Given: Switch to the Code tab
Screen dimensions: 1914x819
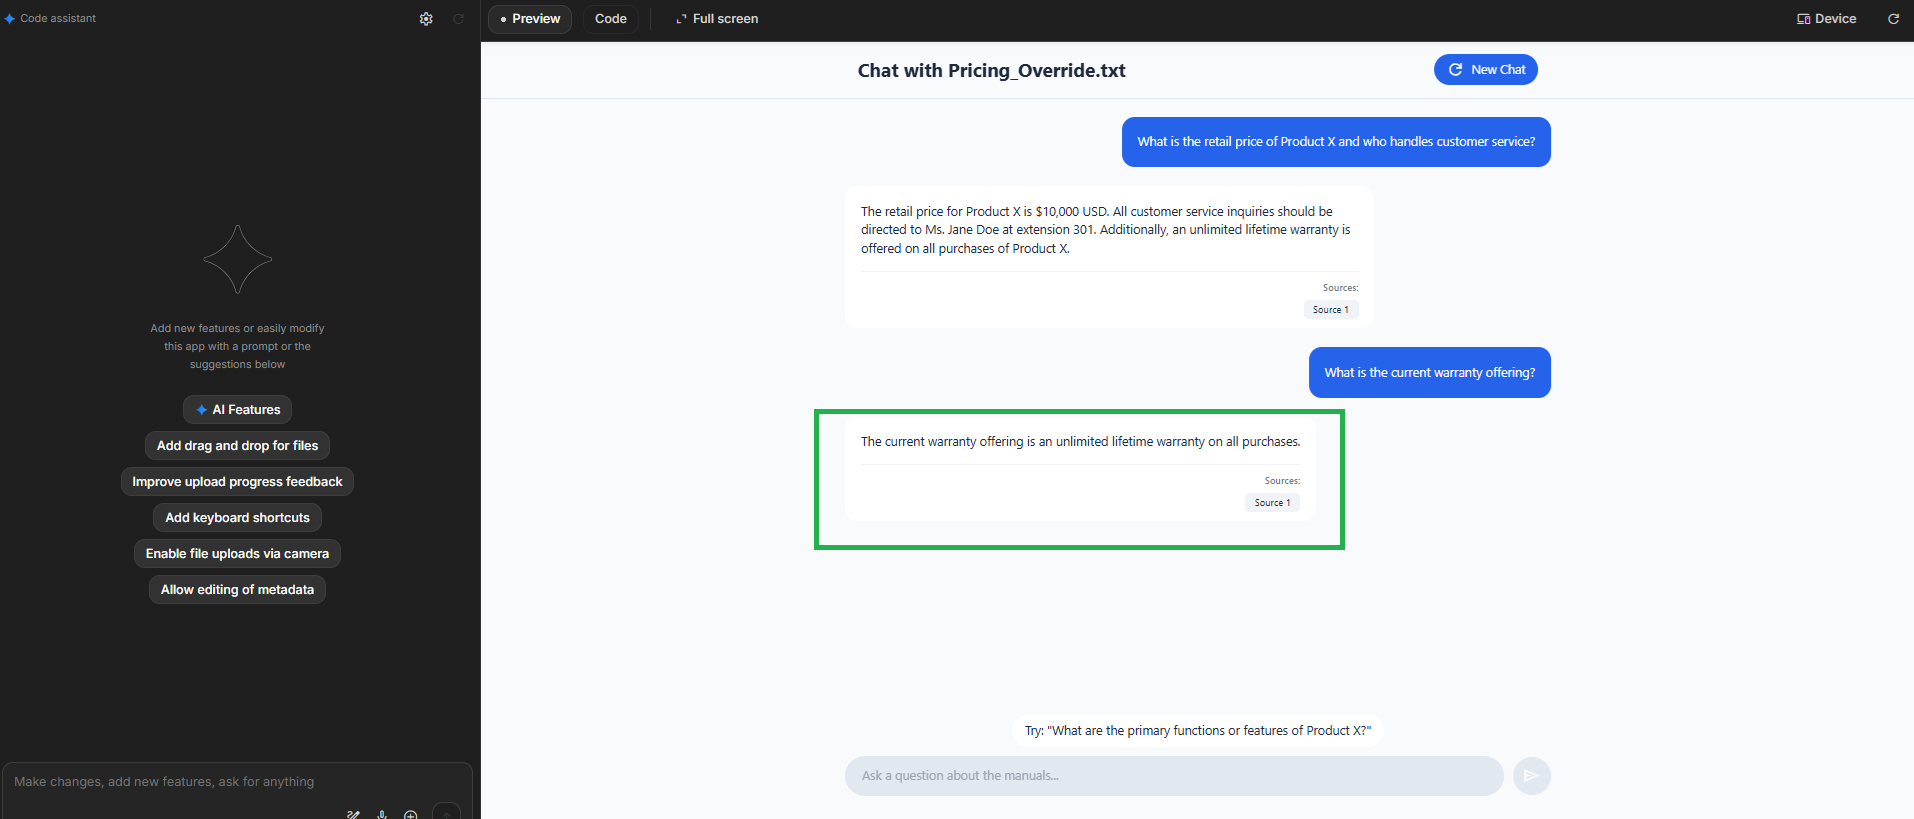Looking at the screenshot, I should [610, 18].
